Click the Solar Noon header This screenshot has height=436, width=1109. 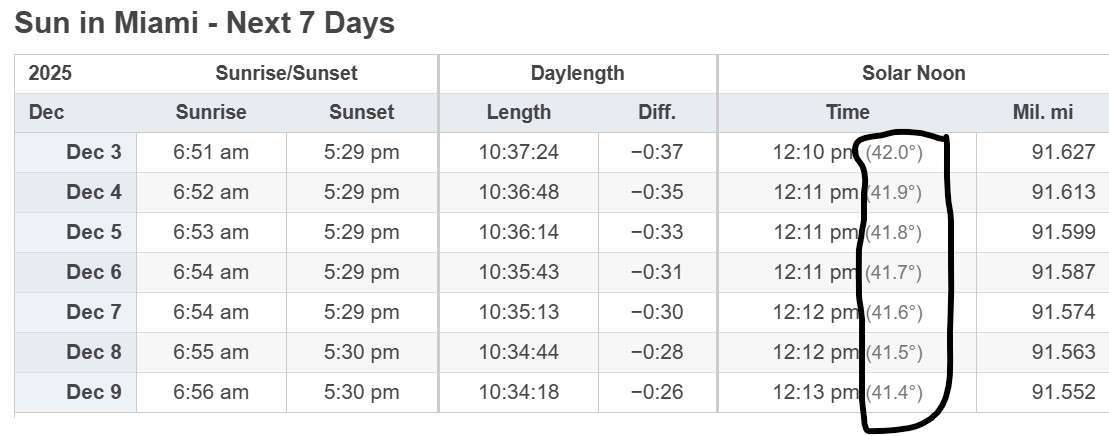[x=913, y=73]
